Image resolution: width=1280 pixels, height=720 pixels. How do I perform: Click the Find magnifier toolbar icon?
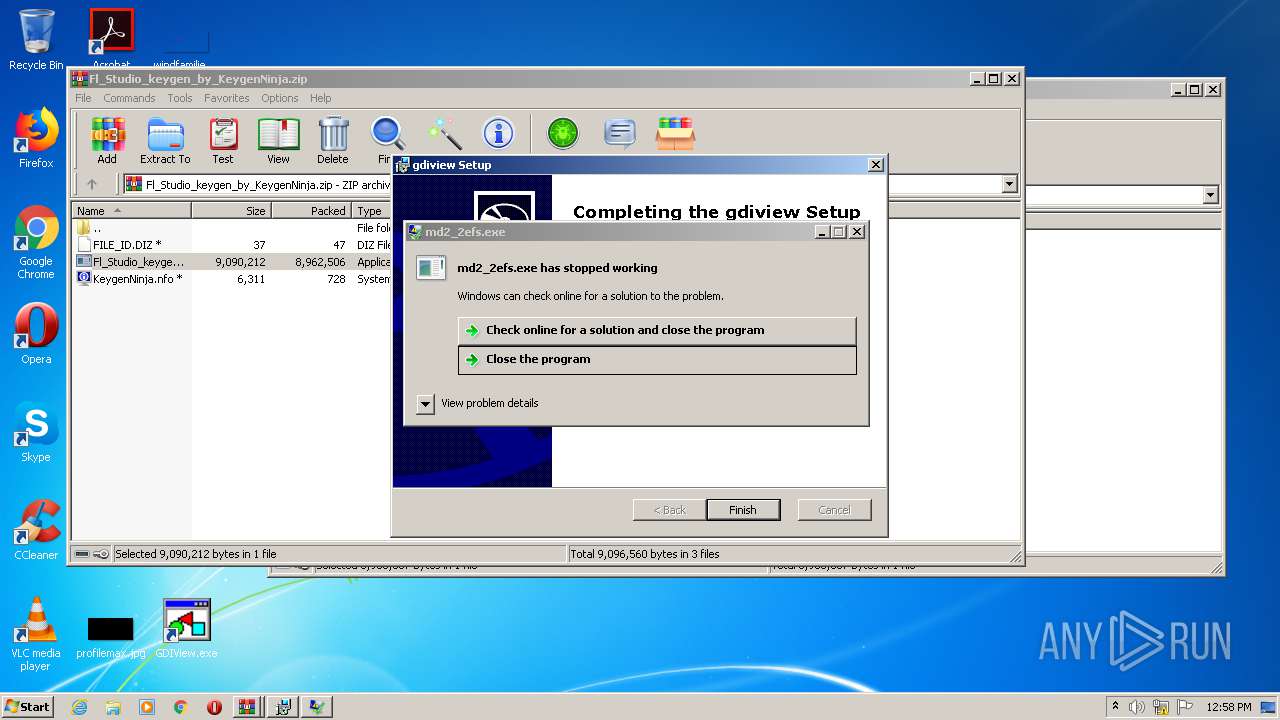click(386, 141)
